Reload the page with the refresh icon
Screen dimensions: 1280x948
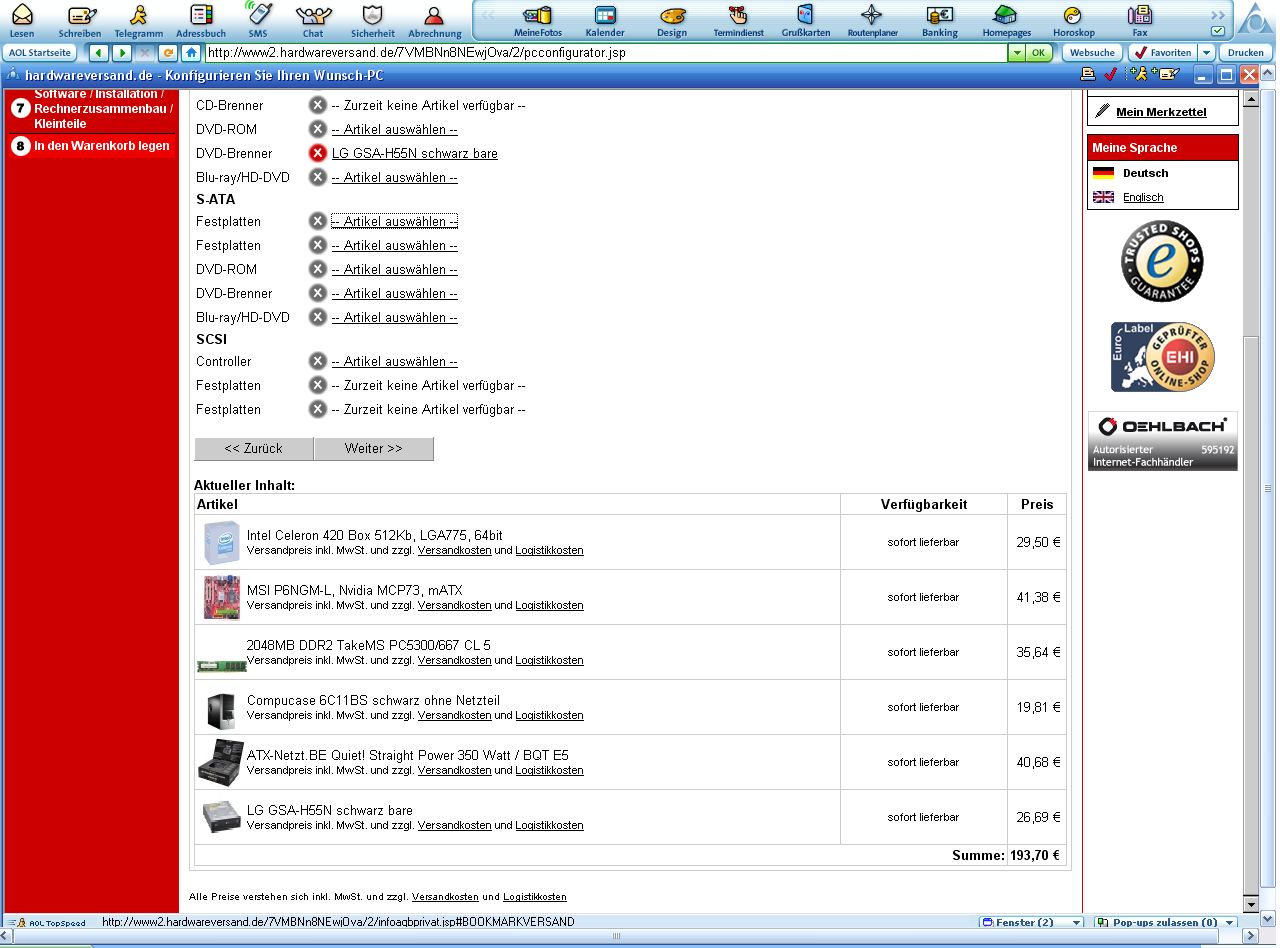tap(167, 53)
